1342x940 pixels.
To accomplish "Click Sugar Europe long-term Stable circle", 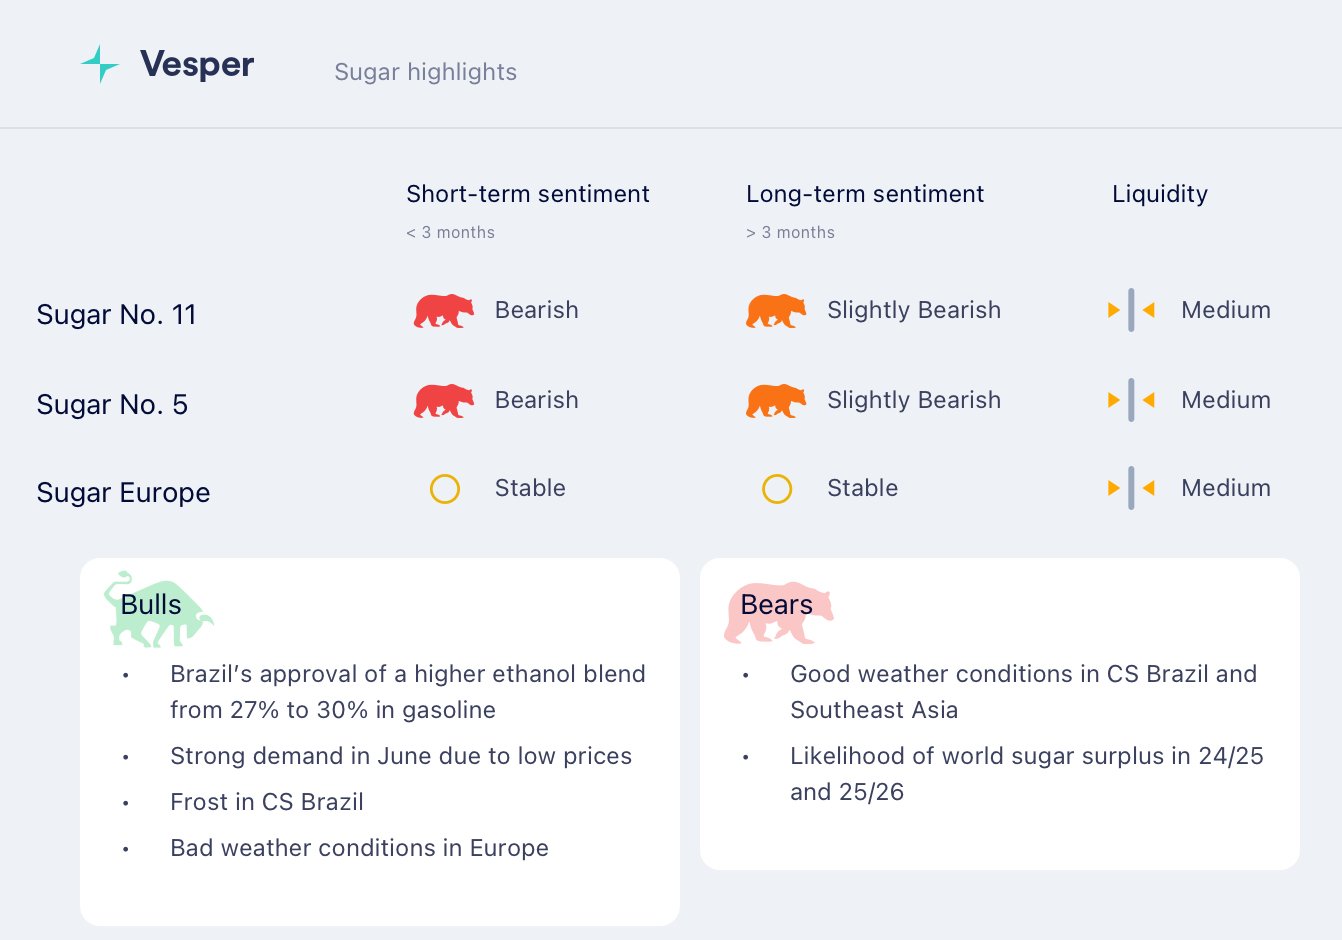I will point(777,489).
